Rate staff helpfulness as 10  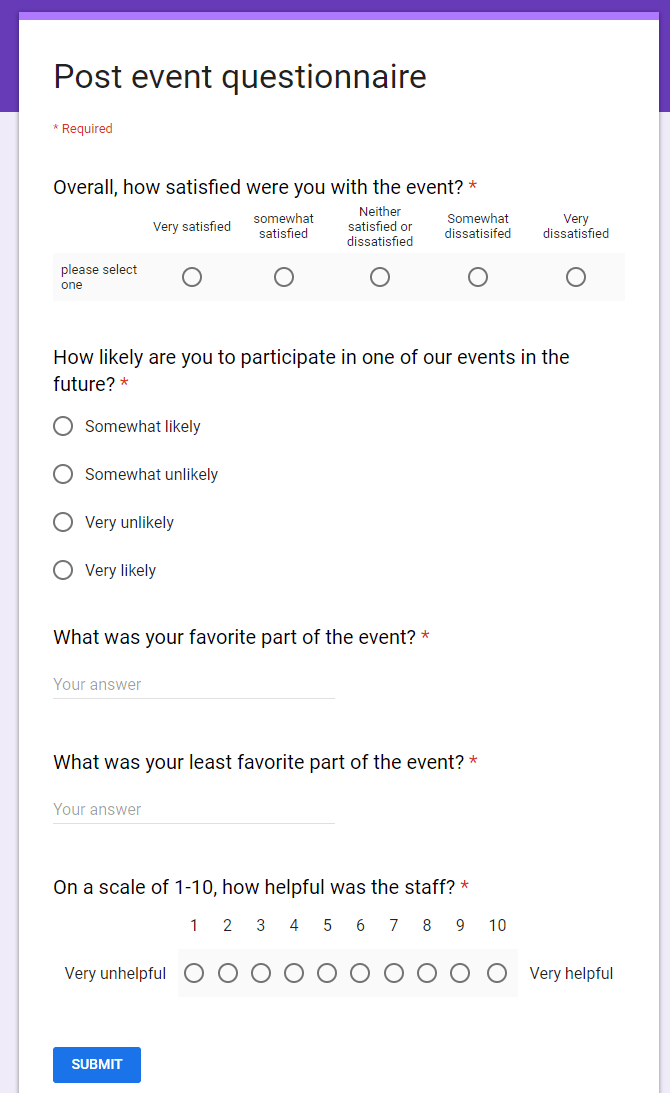click(x=497, y=973)
